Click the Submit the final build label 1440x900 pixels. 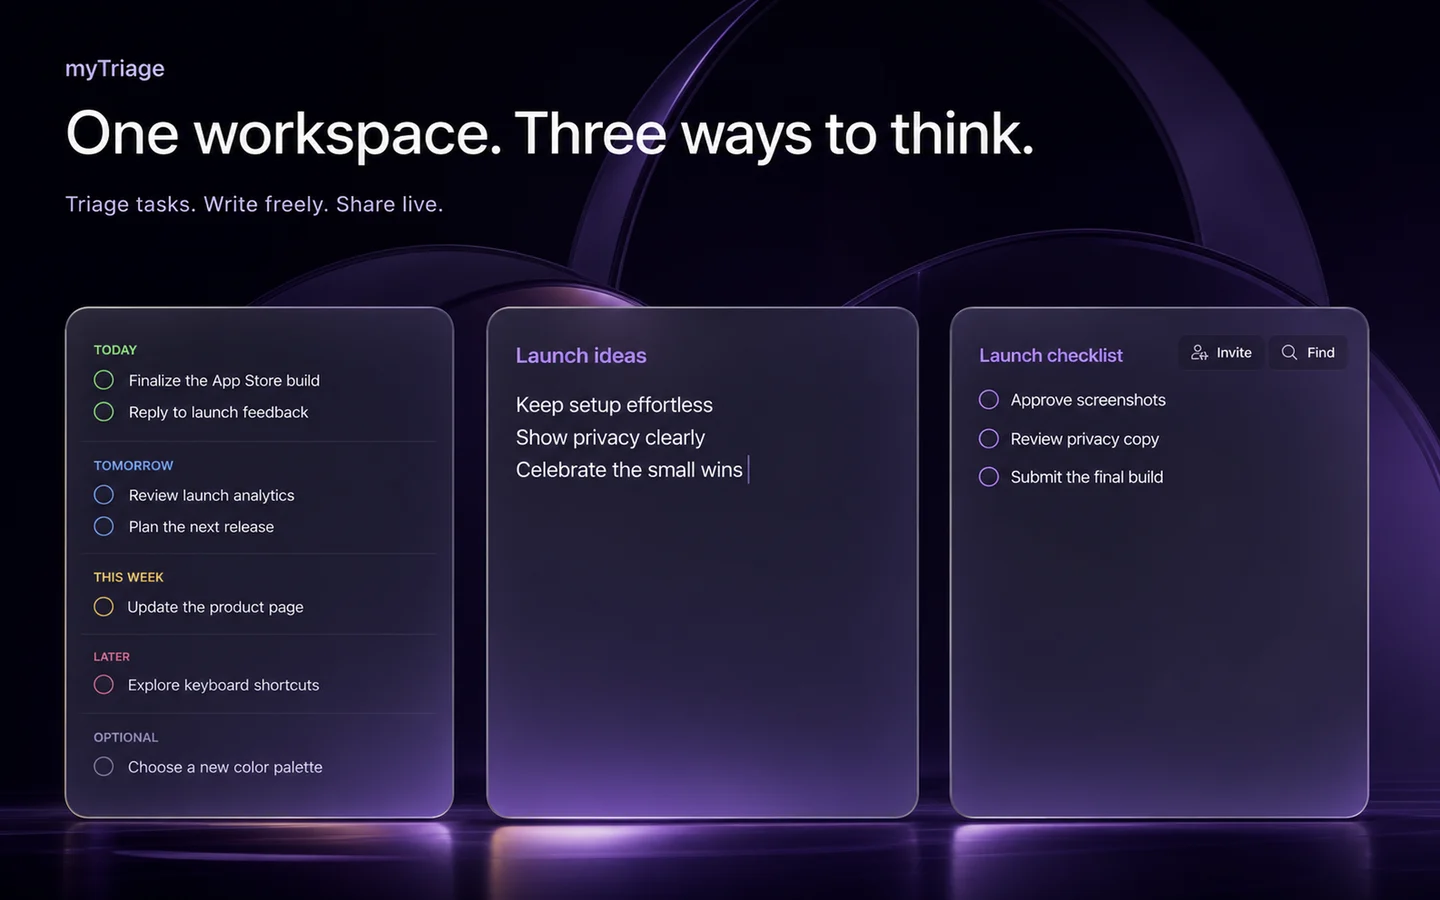[x=1086, y=477]
